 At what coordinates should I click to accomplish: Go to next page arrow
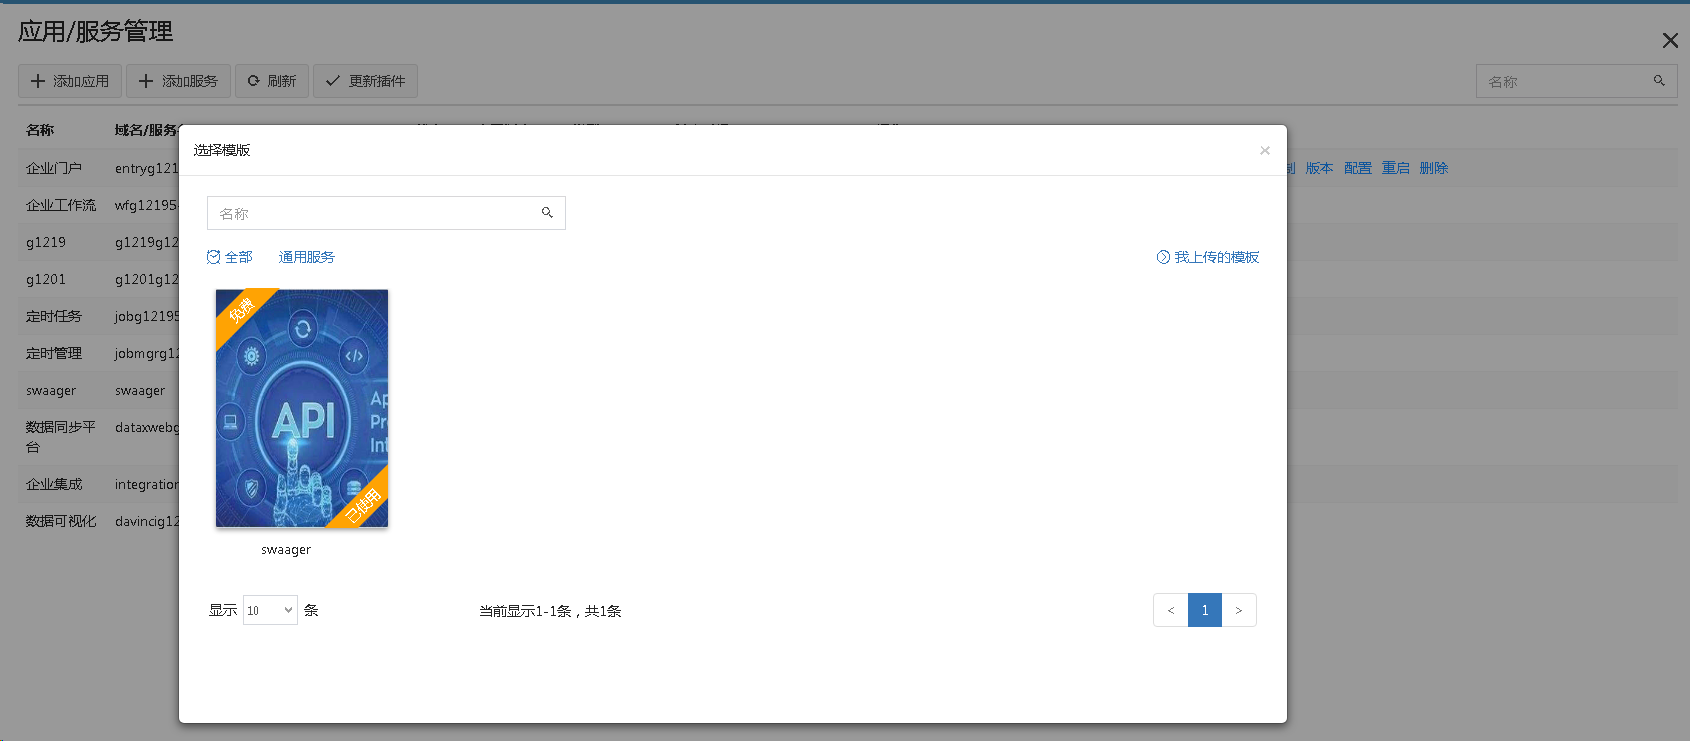tap(1238, 610)
